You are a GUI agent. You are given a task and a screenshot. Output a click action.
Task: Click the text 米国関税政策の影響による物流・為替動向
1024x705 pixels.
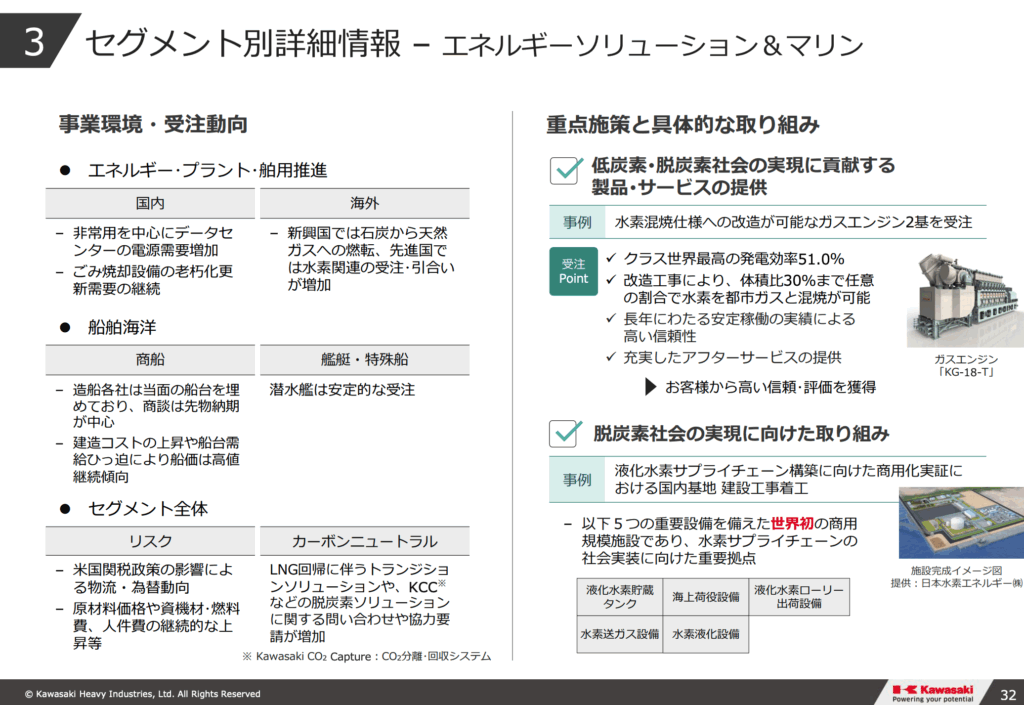click(153, 578)
